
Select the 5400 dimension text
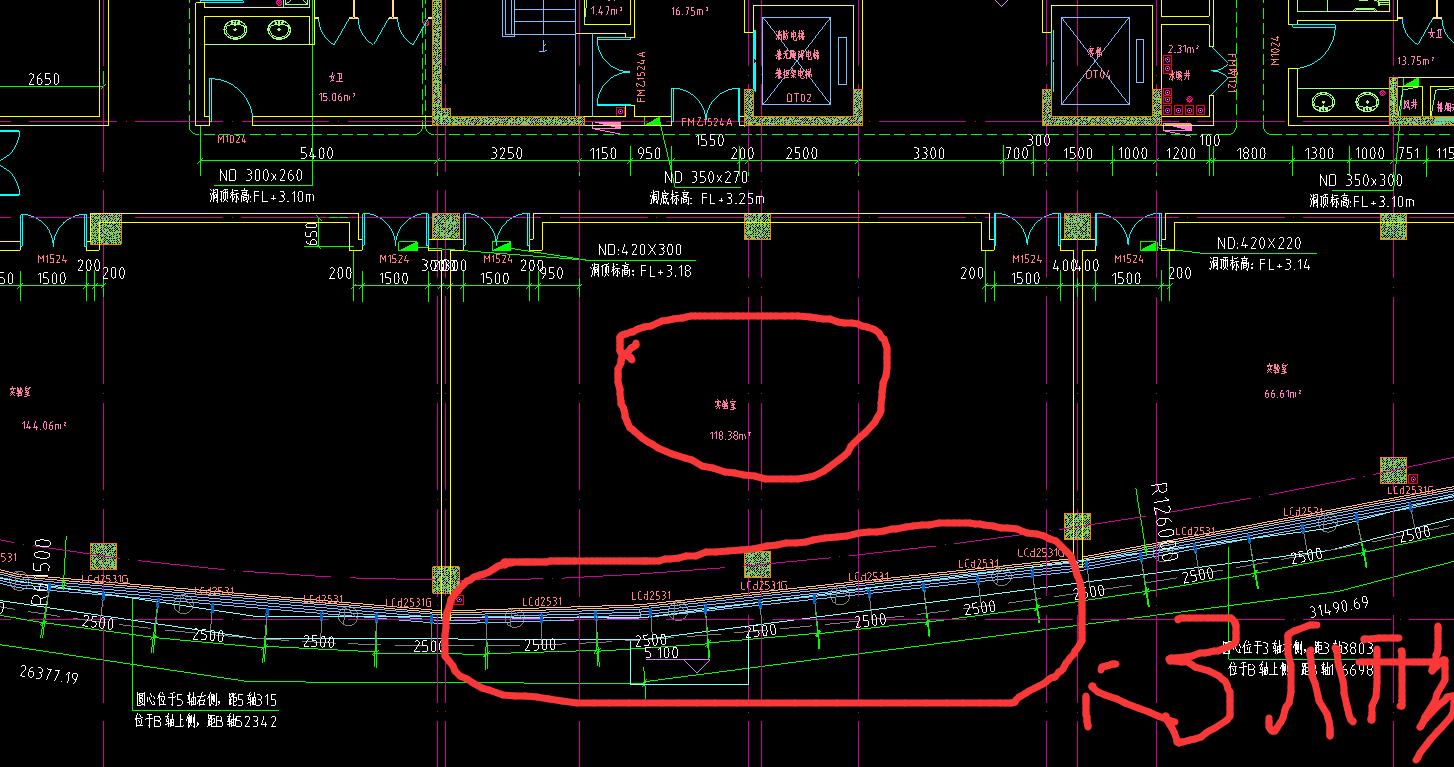click(x=317, y=154)
